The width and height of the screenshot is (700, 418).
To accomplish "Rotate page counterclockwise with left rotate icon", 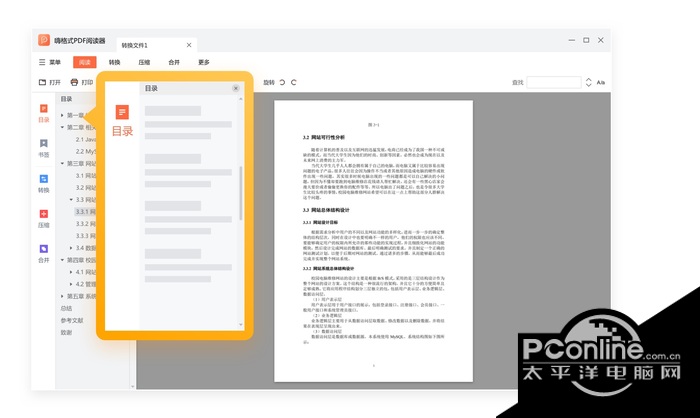I will pos(282,82).
